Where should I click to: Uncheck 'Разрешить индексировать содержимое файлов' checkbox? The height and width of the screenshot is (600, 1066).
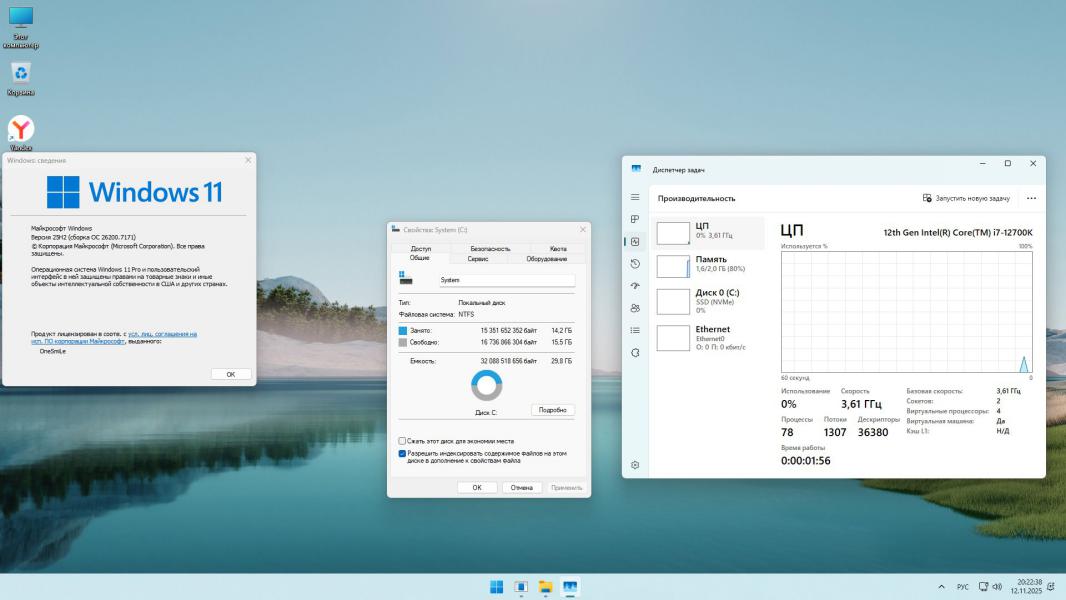point(403,453)
